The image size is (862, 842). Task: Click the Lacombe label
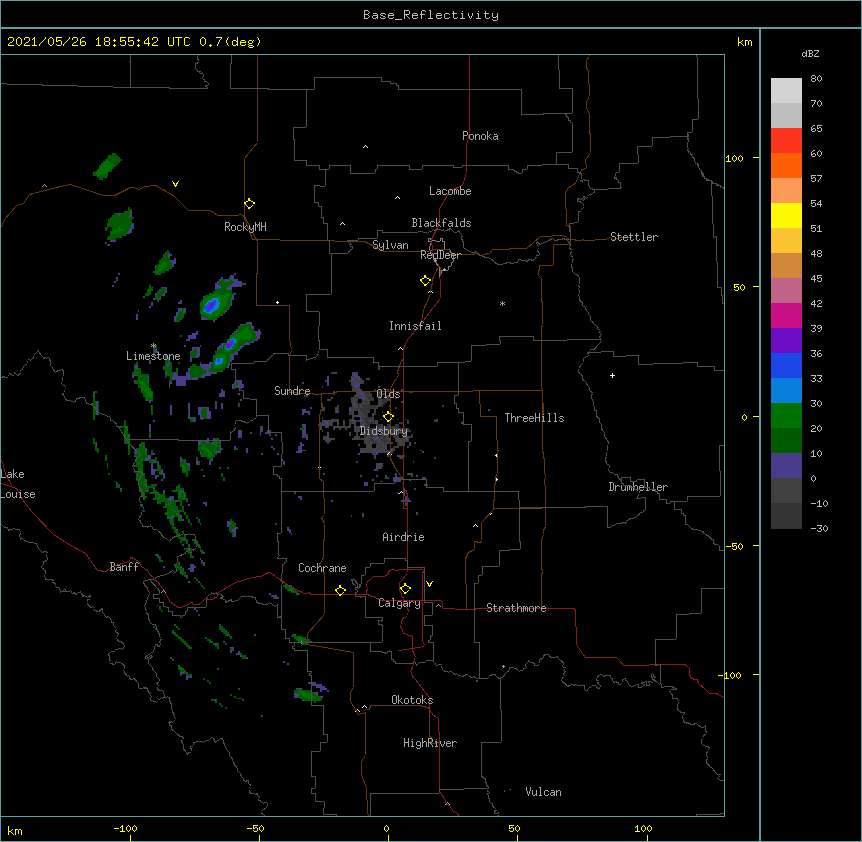pos(450,191)
